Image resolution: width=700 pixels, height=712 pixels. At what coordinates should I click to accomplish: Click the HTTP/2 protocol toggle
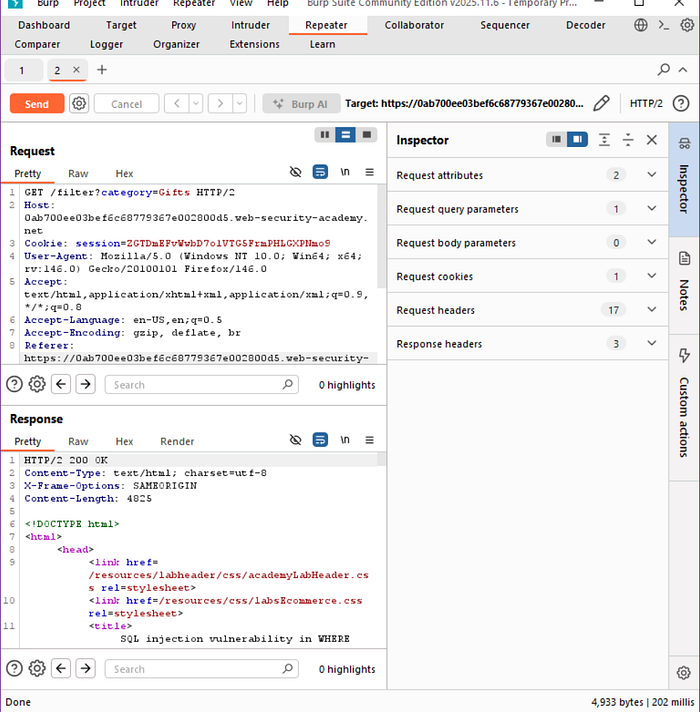(646, 104)
